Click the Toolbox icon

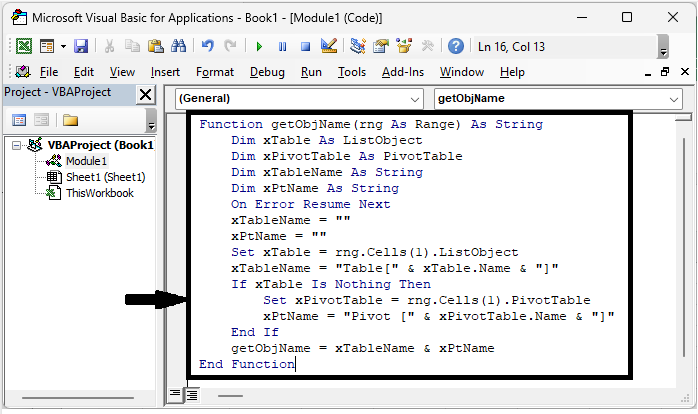click(x=427, y=46)
